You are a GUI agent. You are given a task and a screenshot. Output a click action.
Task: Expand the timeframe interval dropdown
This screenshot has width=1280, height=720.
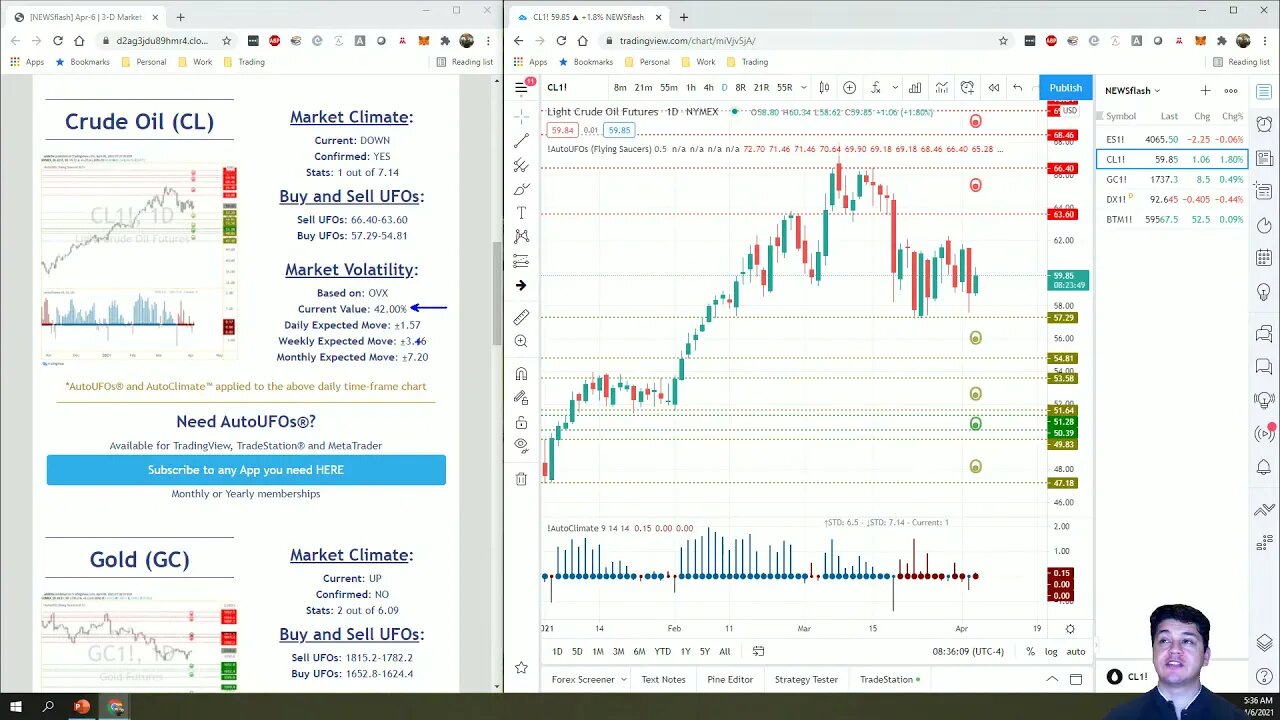(803, 88)
